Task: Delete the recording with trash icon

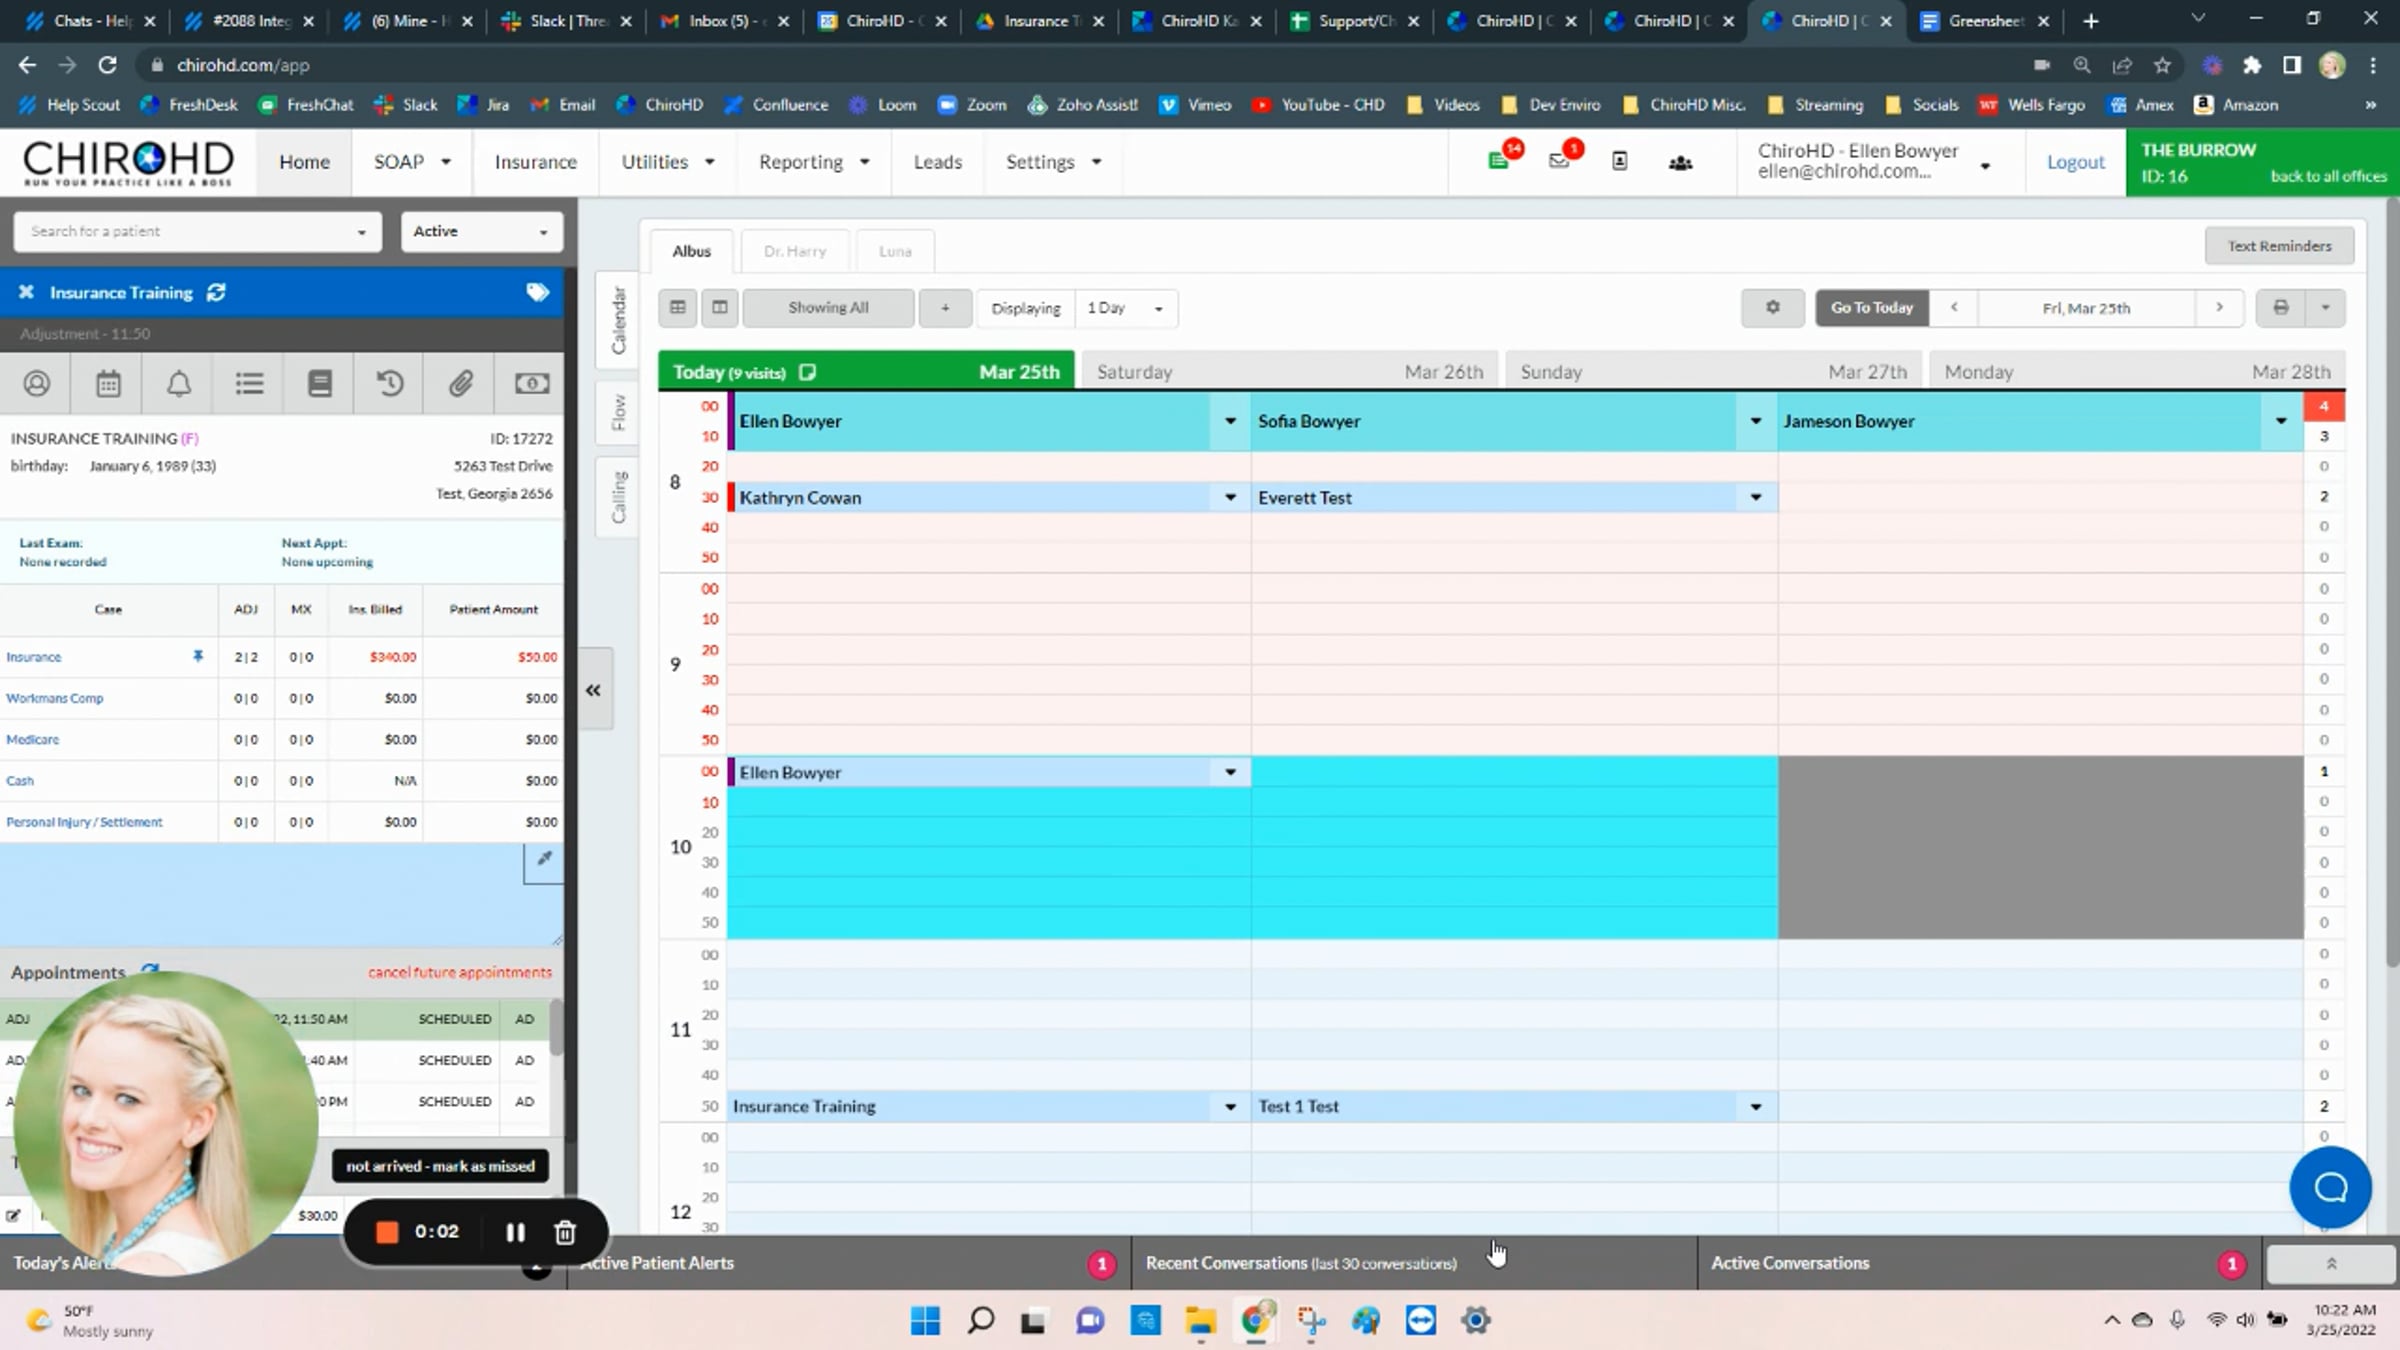Action: (x=565, y=1232)
